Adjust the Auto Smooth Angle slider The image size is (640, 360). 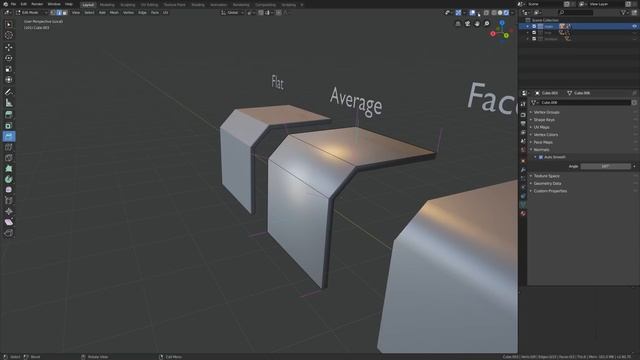606,167
